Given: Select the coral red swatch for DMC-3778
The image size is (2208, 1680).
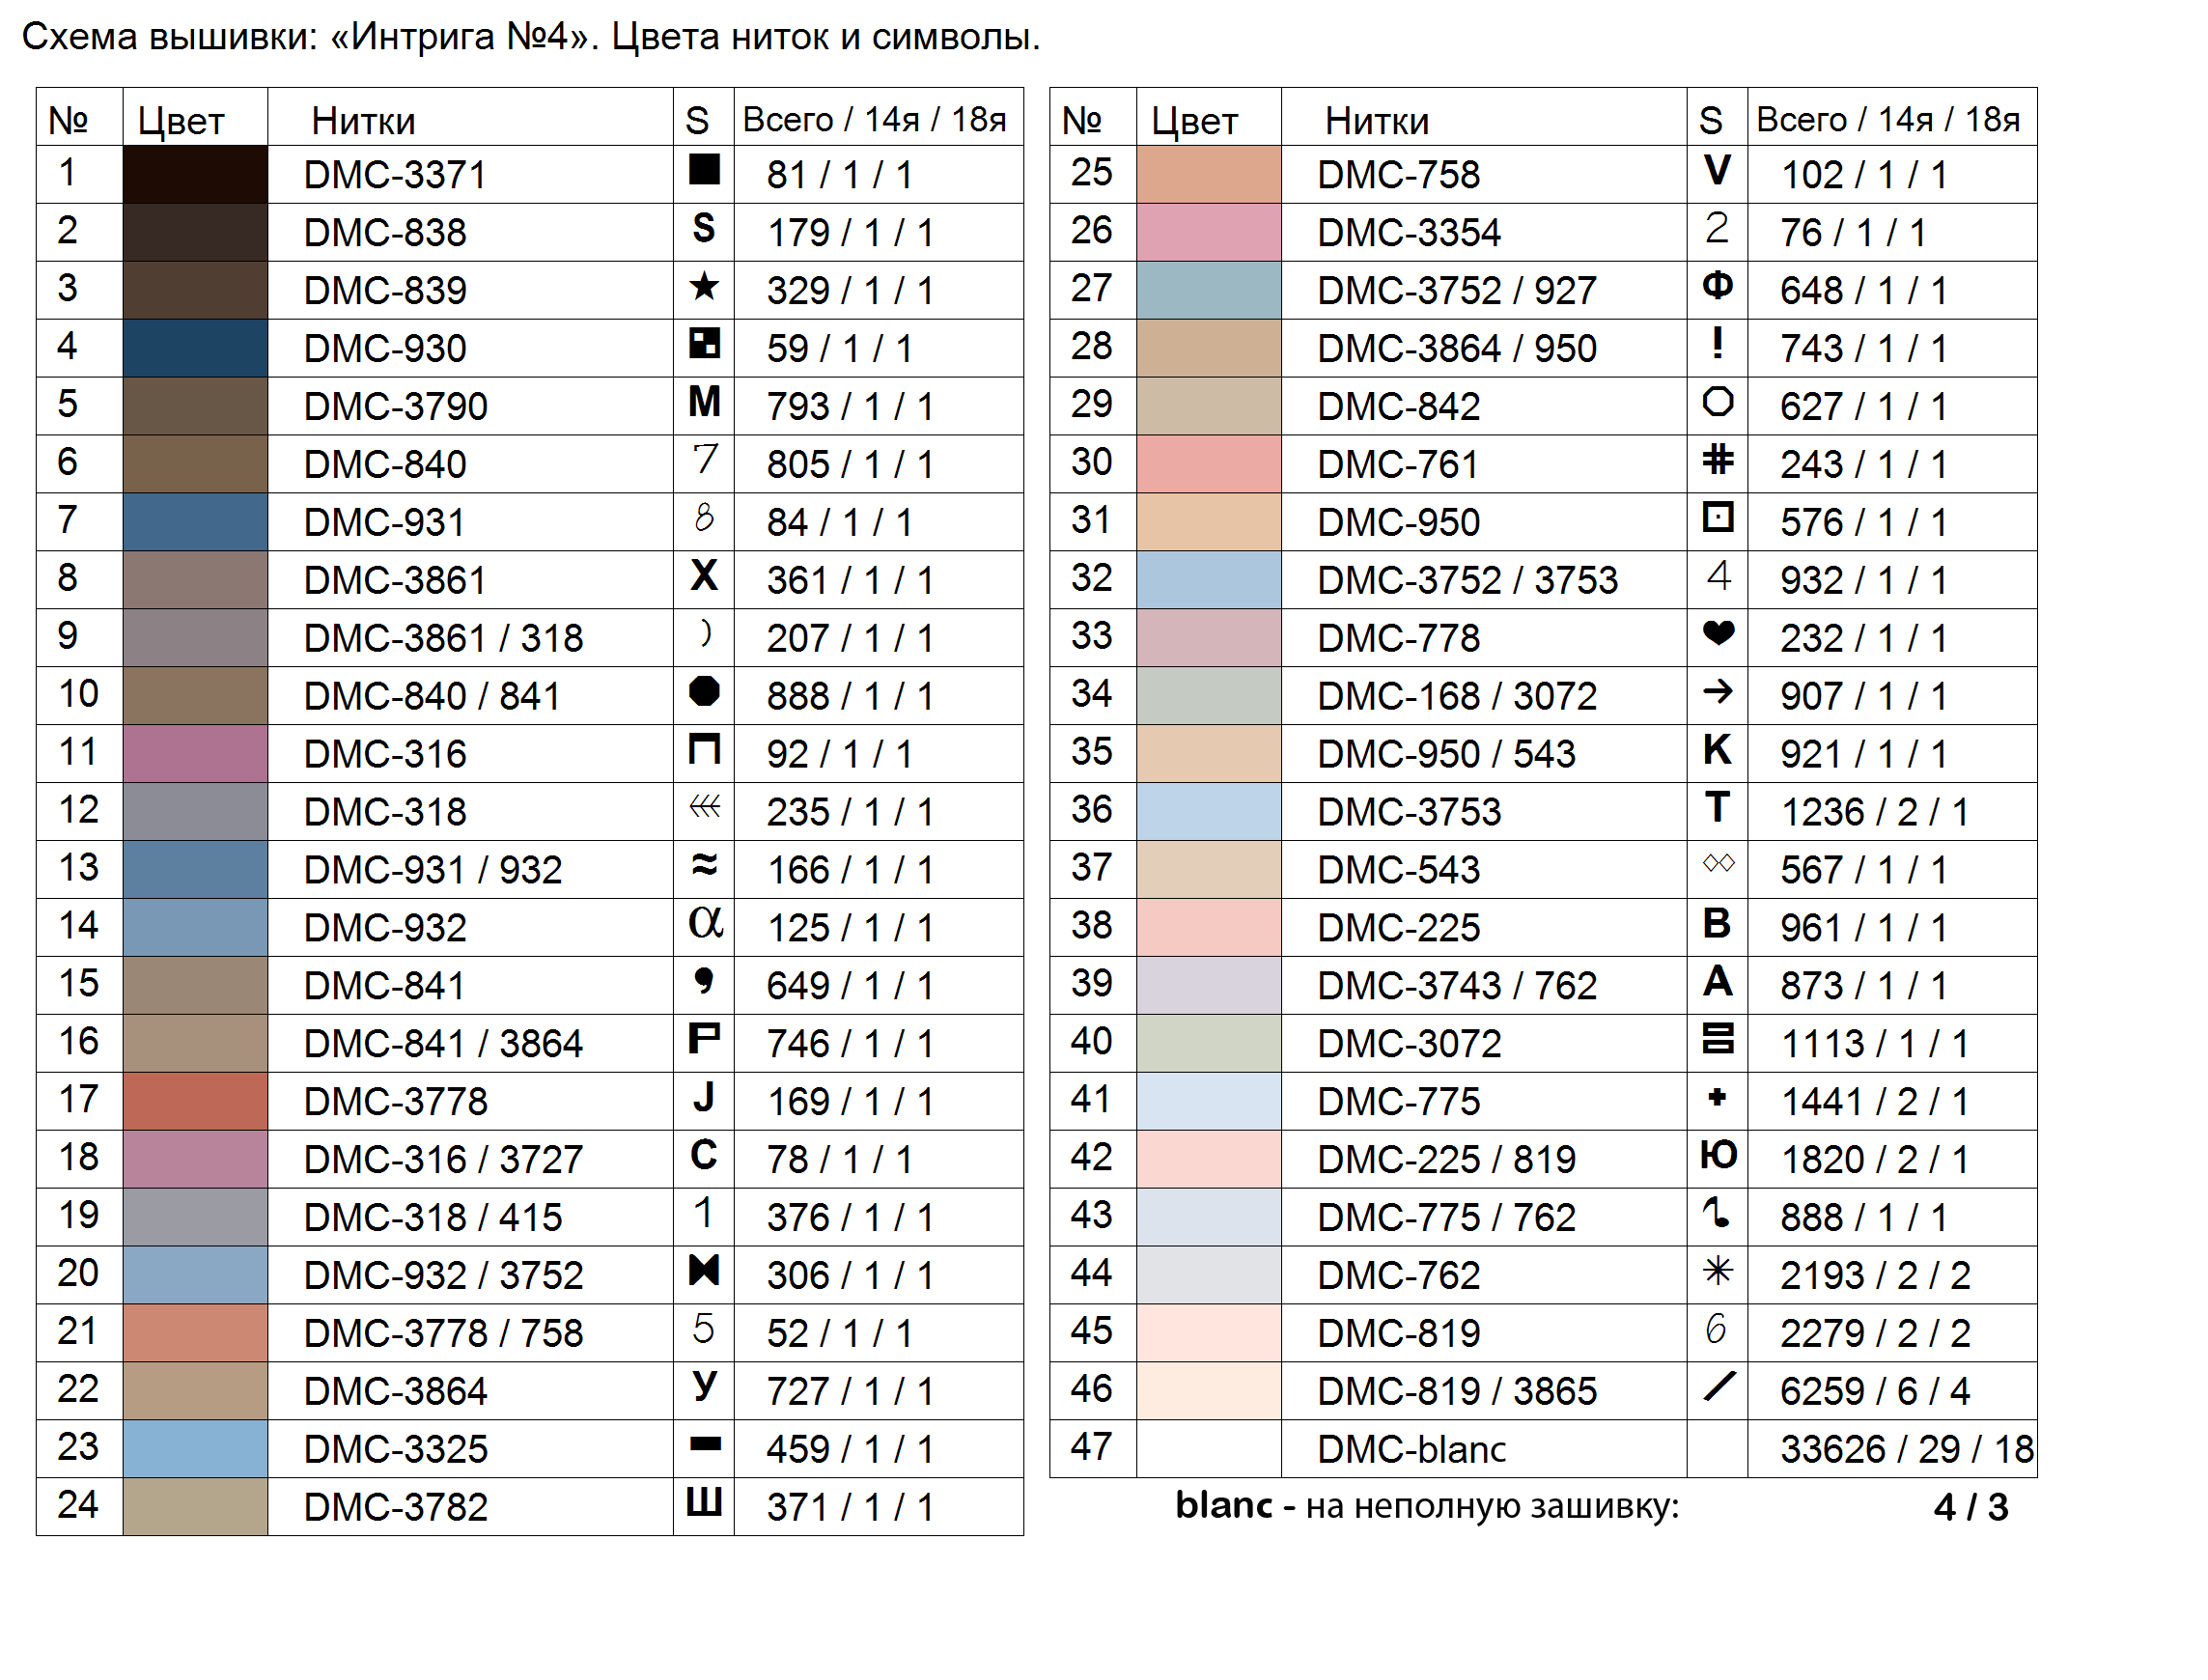Looking at the screenshot, I should 195,1101.
